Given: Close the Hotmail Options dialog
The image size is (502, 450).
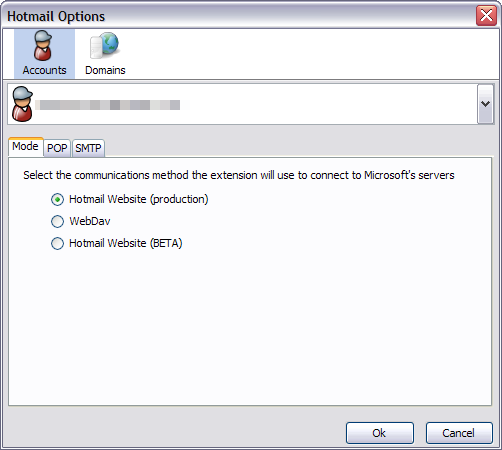Looking at the screenshot, I should (x=486, y=15).
